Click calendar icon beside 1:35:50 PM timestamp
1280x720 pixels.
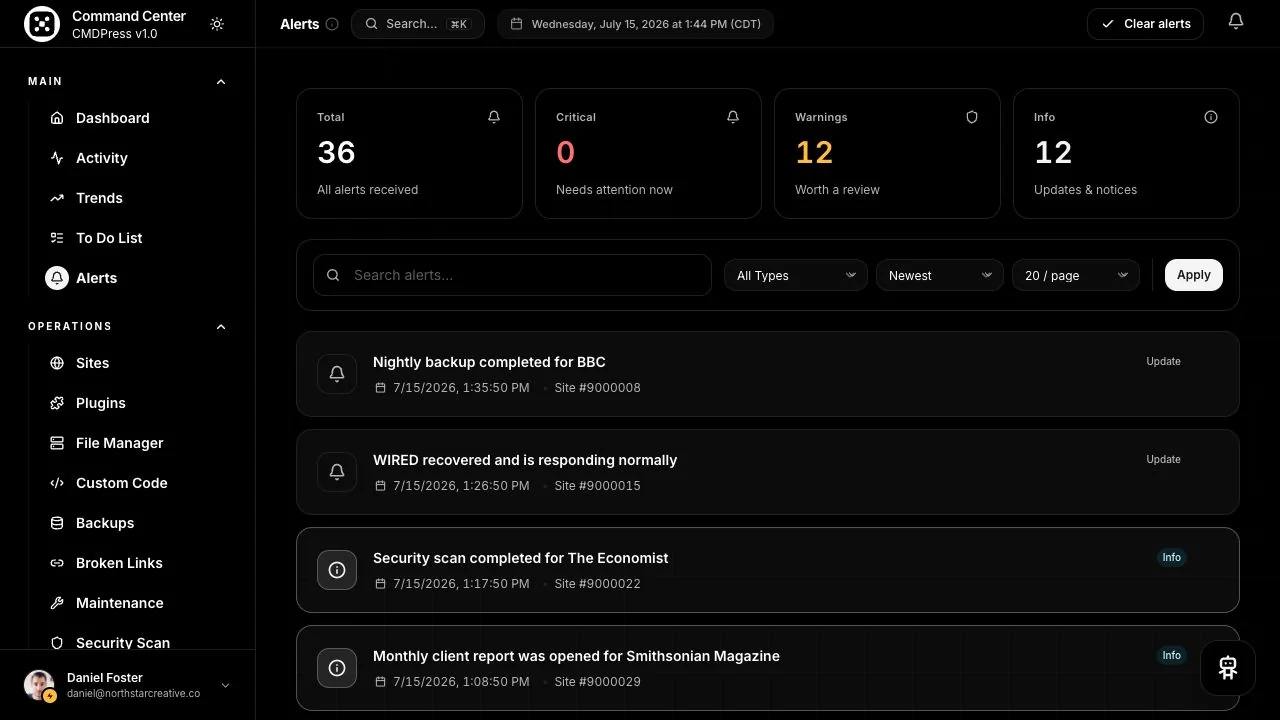pos(380,388)
